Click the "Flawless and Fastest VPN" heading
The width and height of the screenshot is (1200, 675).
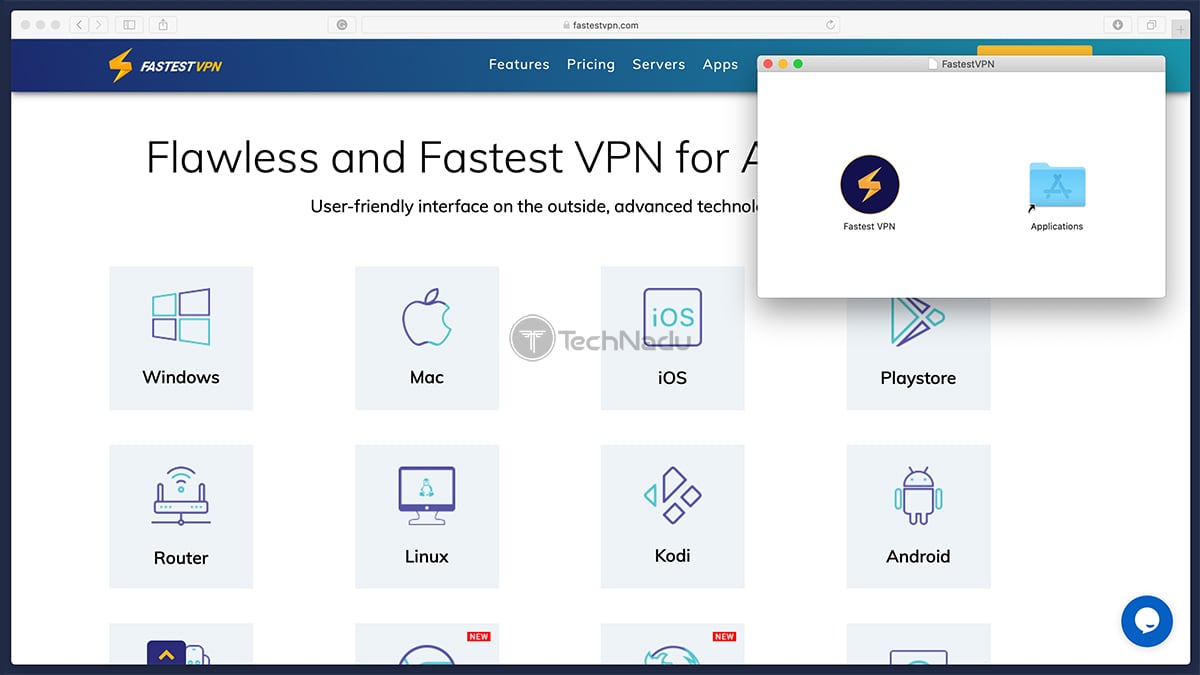452,157
